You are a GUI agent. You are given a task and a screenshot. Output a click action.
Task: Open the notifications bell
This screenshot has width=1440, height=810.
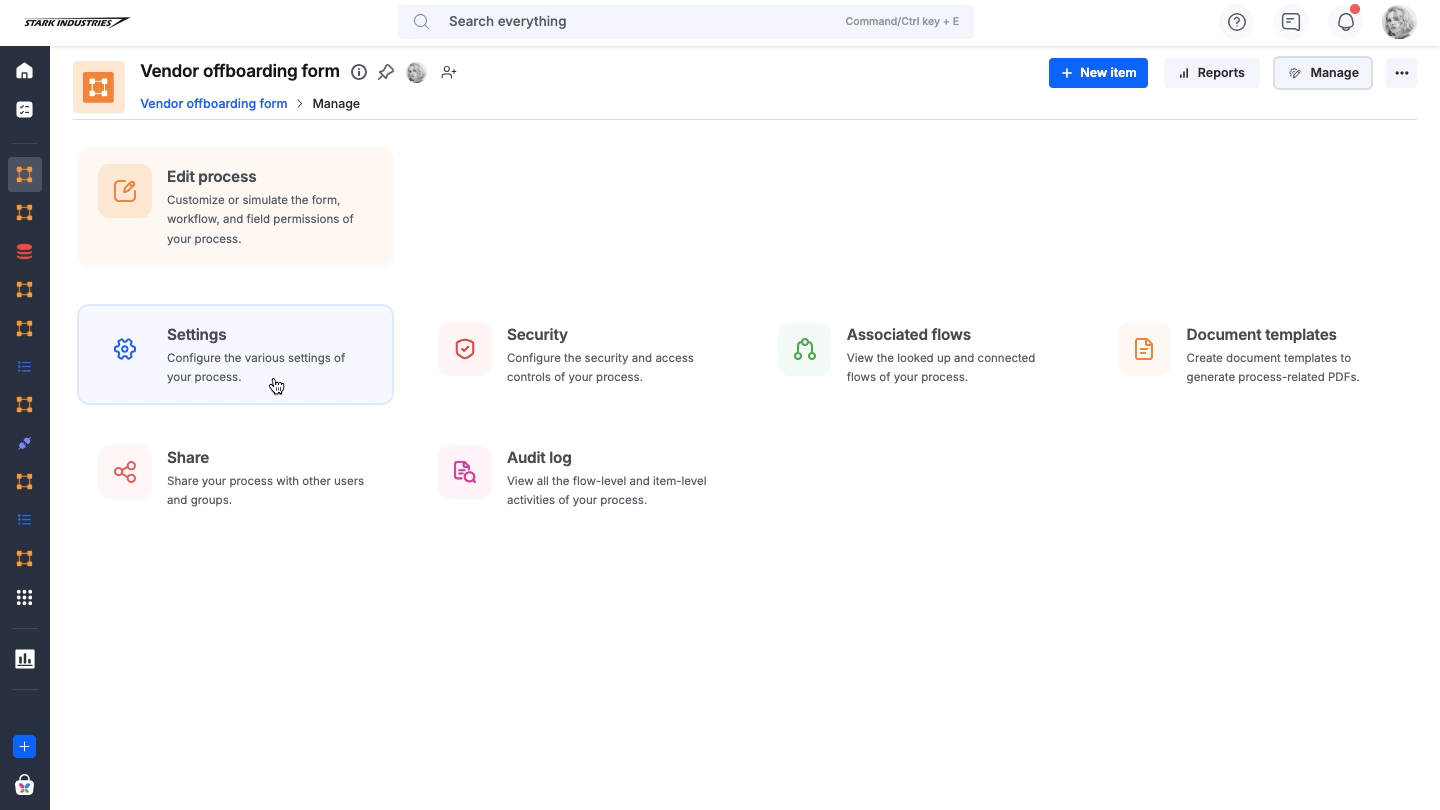click(x=1345, y=22)
